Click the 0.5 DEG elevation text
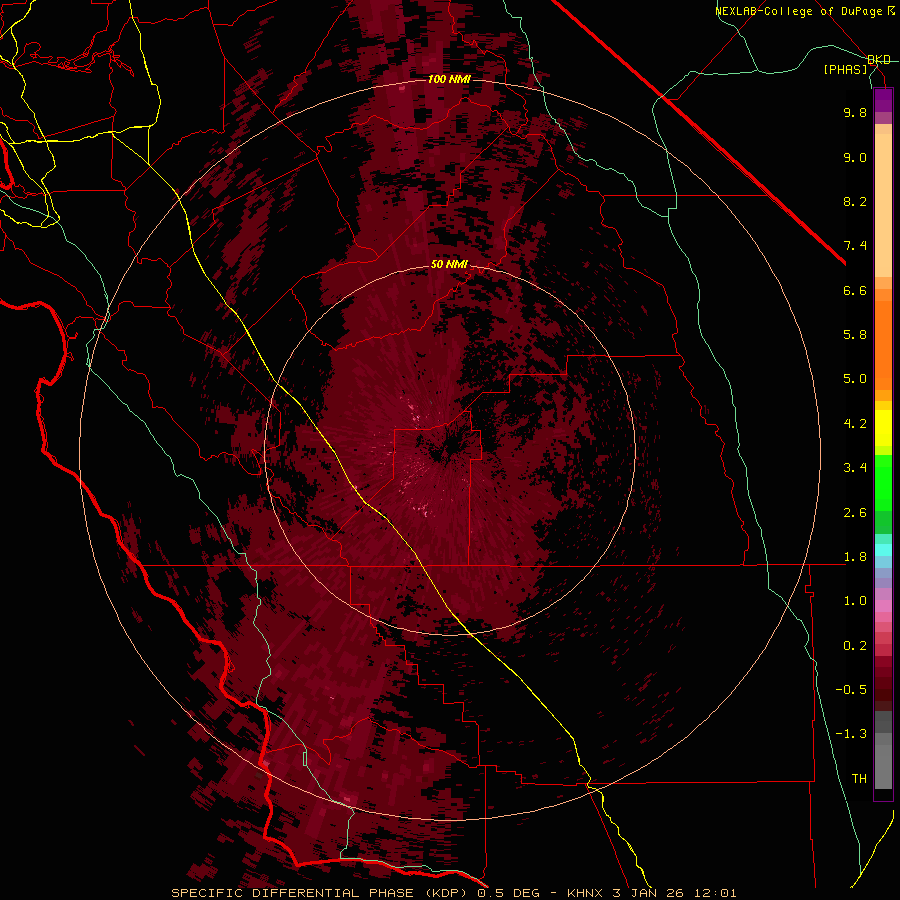The width and height of the screenshot is (900, 900). point(509,893)
